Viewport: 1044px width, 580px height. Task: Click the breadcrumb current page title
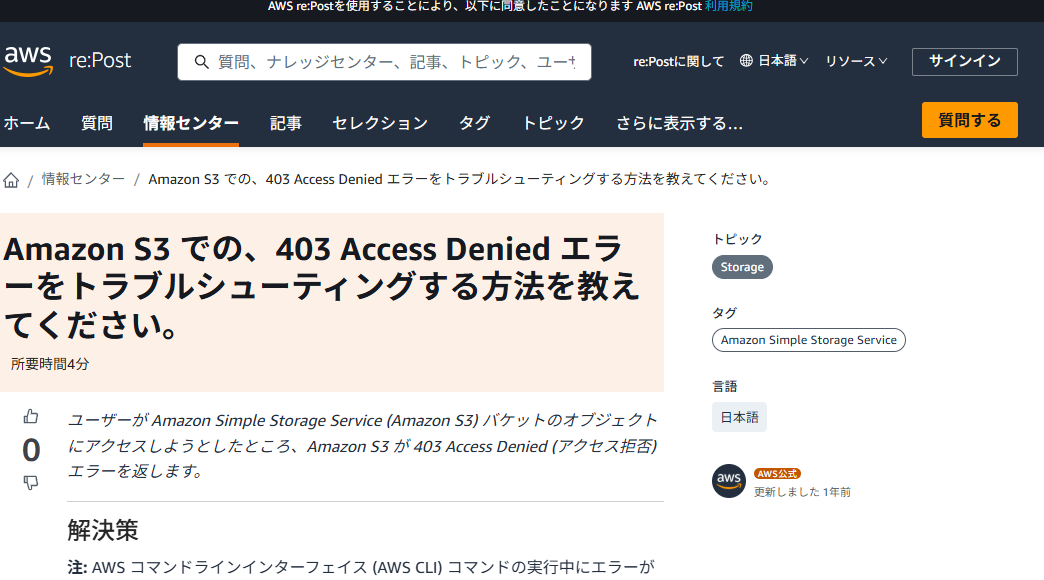(459, 179)
